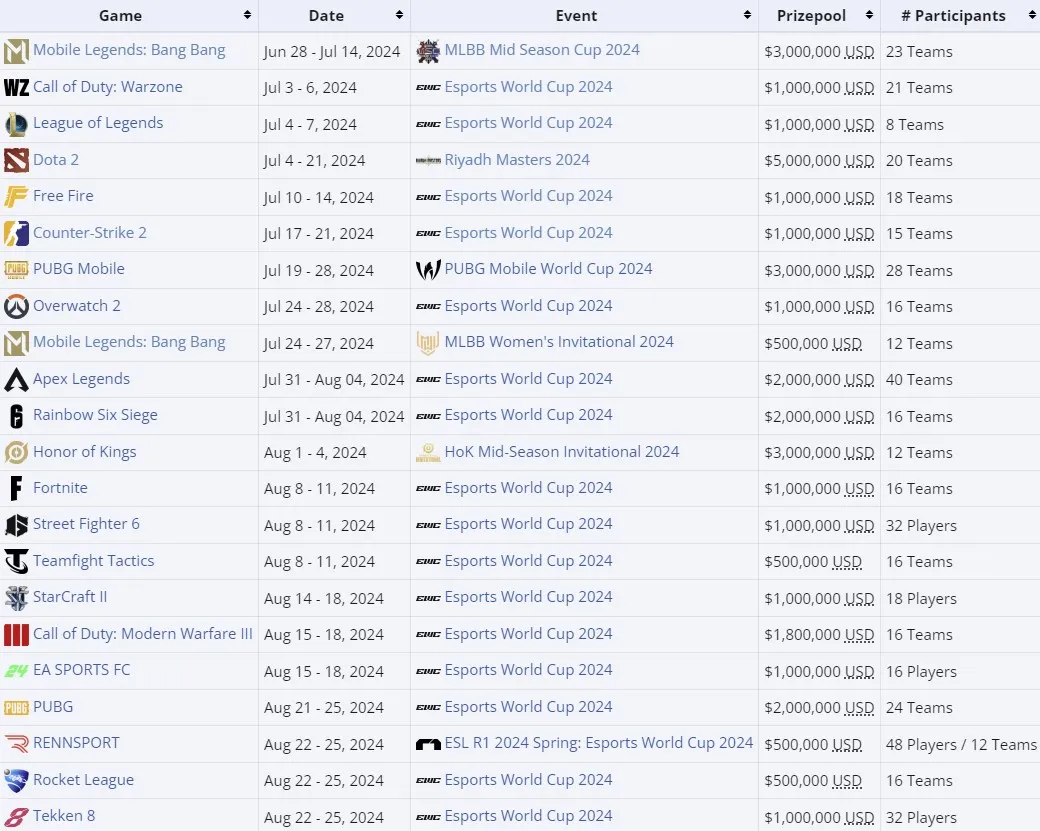Click the HoK Mid-Season Invitational event logo
1040x831 pixels.
point(428,452)
